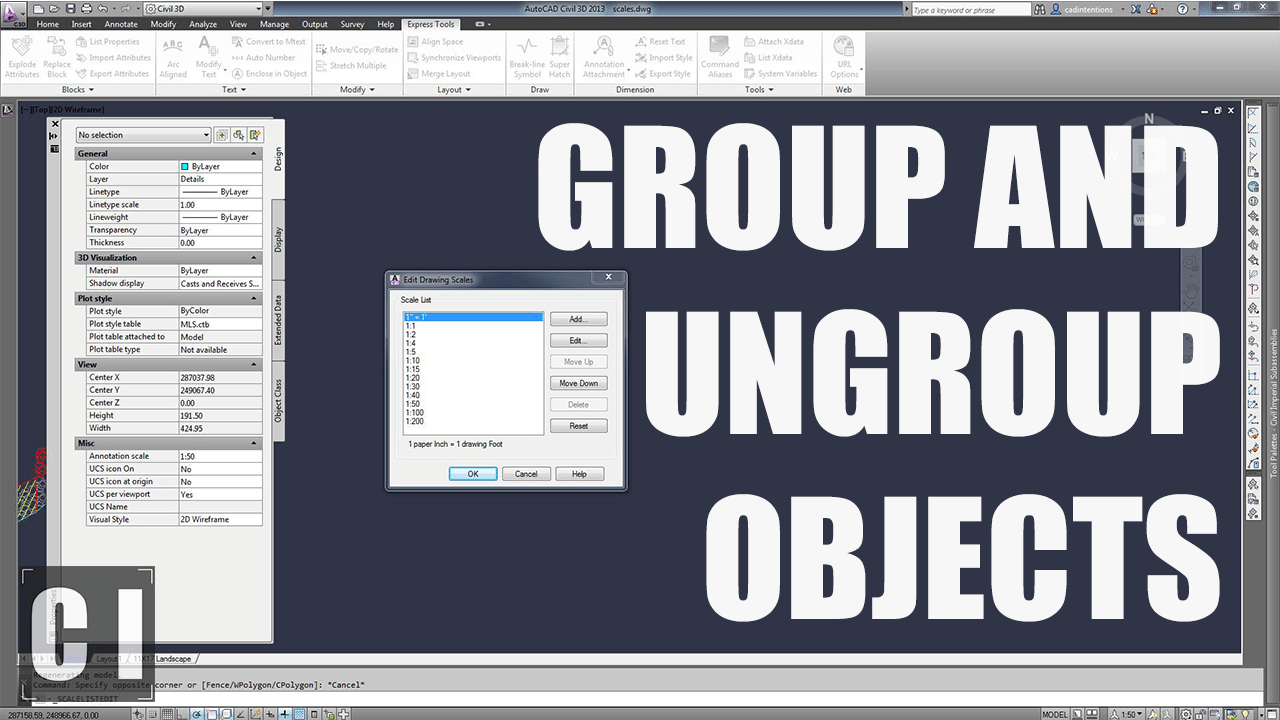The image size is (1280, 720).
Task: Select the 1:100 scale in Scale List
Action: point(415,412)
